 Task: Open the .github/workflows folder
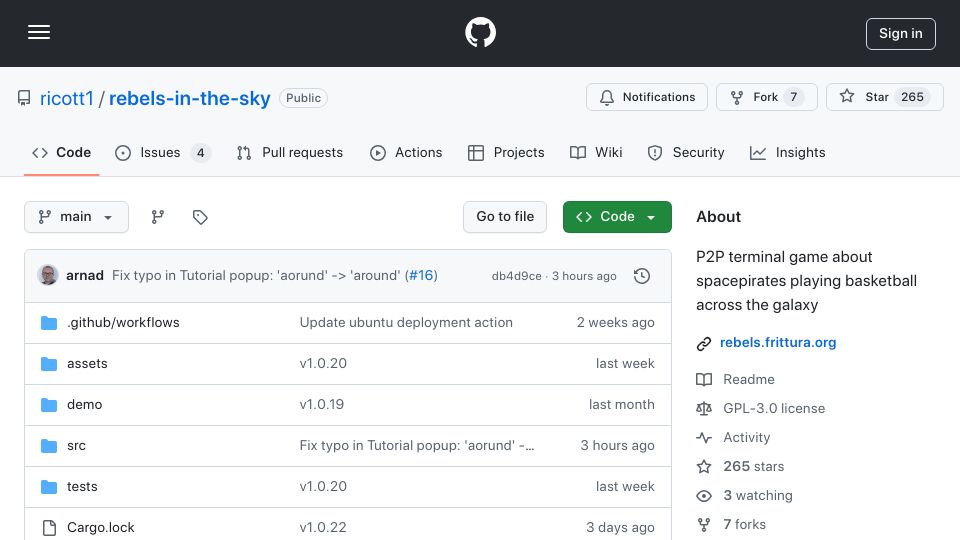point(123,323)
